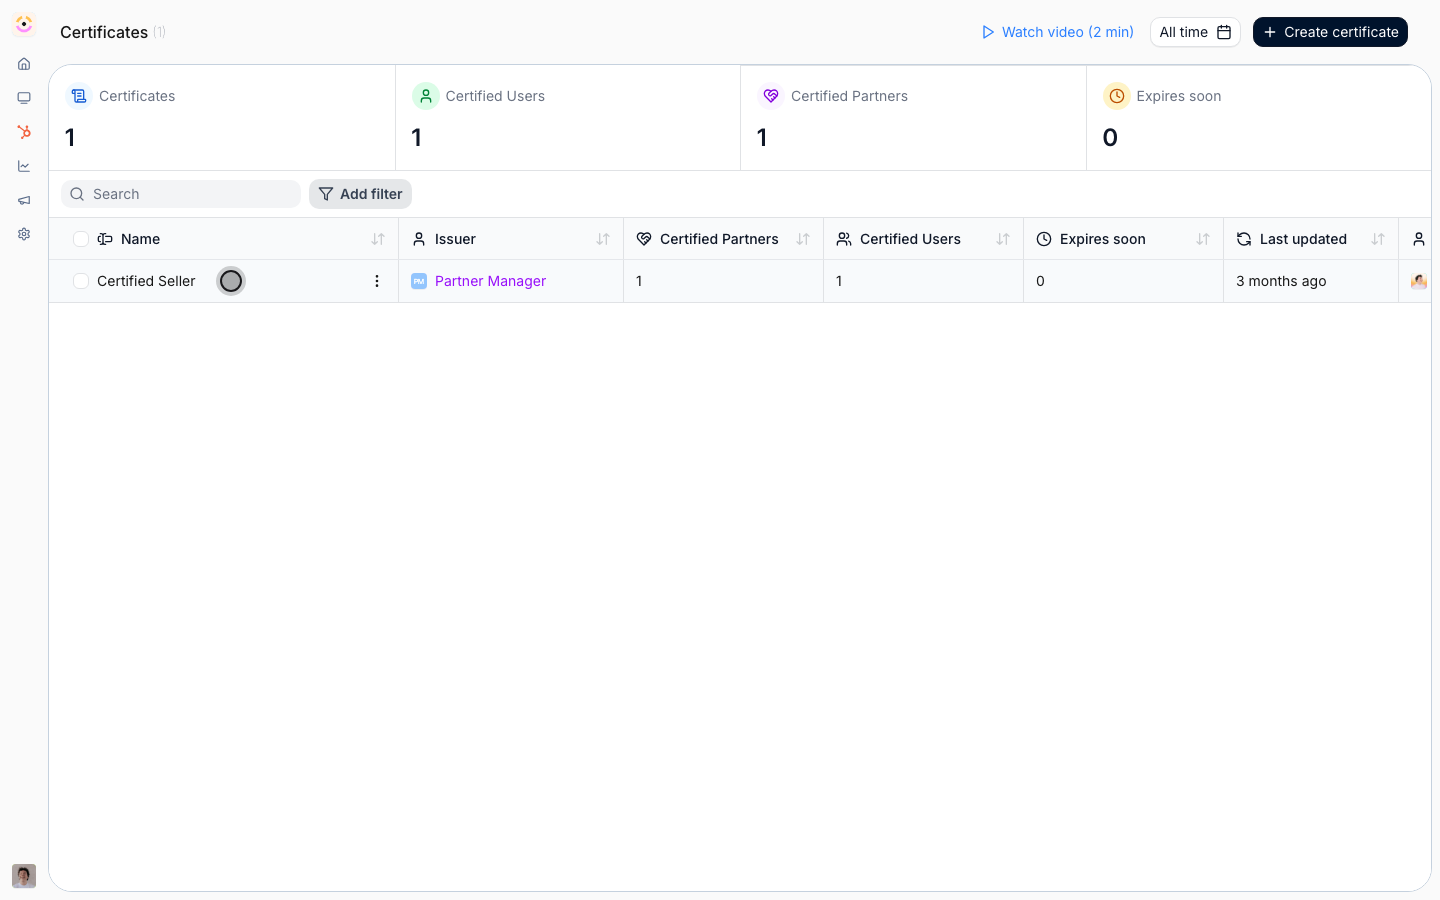
Task: Check the Certified Seller row checkbox
Action: pos(81,281)
